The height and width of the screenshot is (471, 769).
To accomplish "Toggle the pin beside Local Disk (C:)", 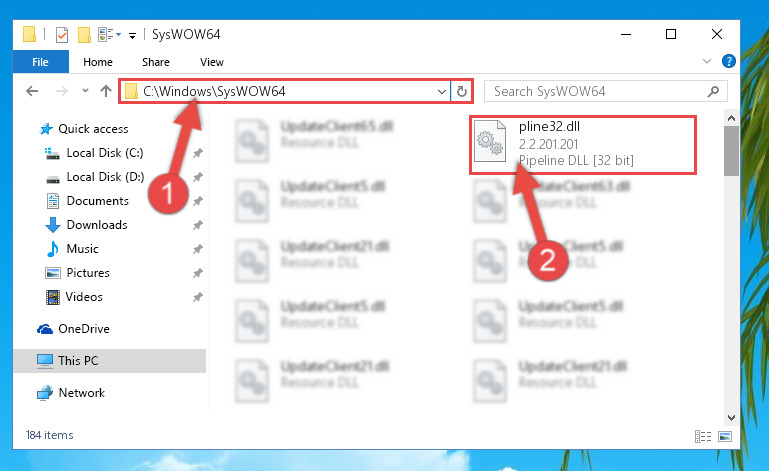I will pos(198,153).
